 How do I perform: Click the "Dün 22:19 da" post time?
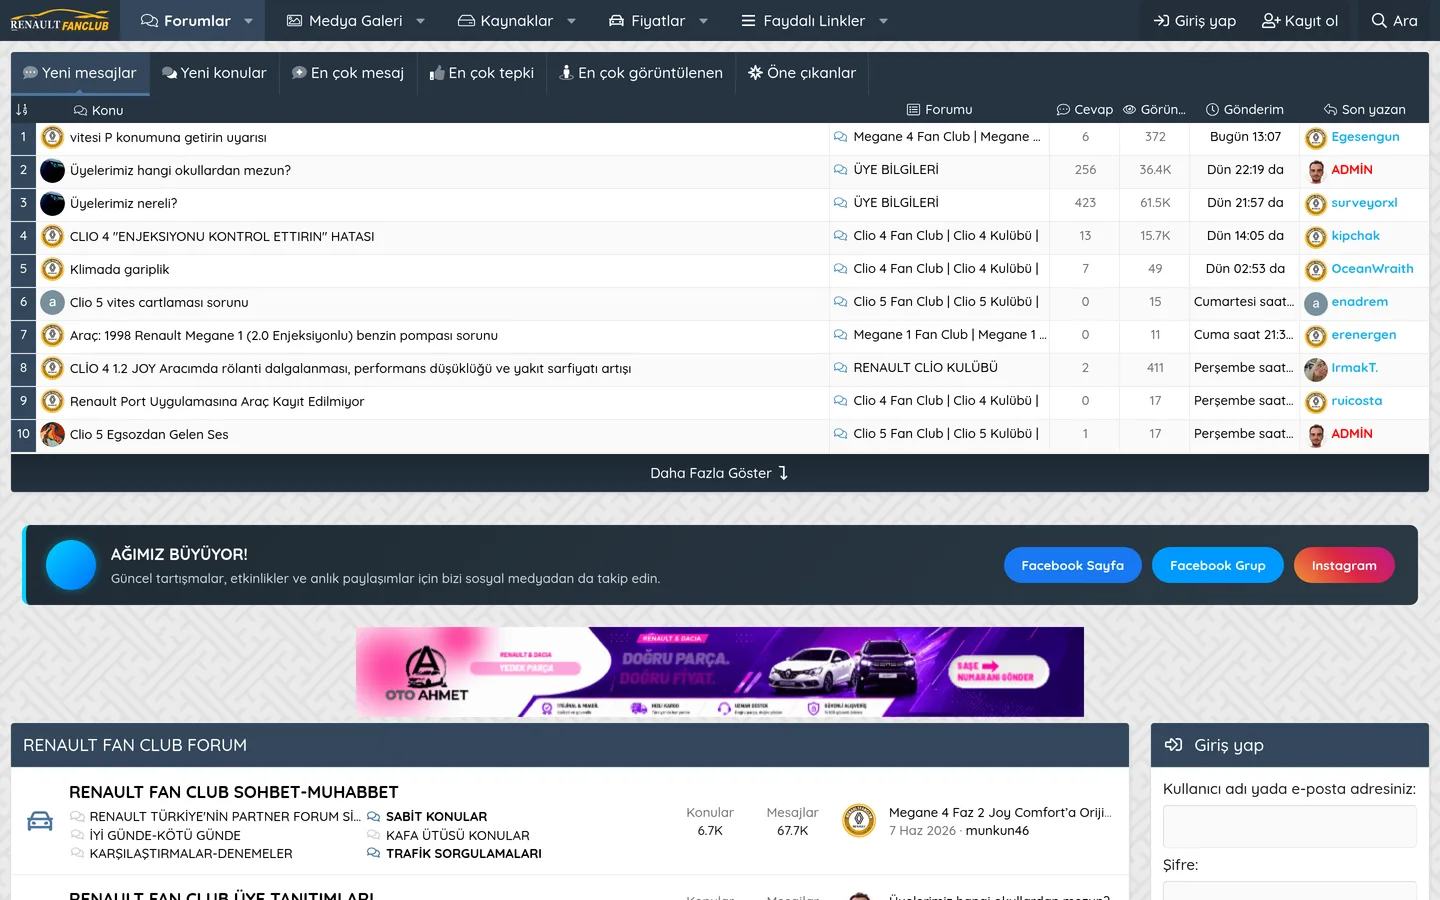pos(1245,170)
